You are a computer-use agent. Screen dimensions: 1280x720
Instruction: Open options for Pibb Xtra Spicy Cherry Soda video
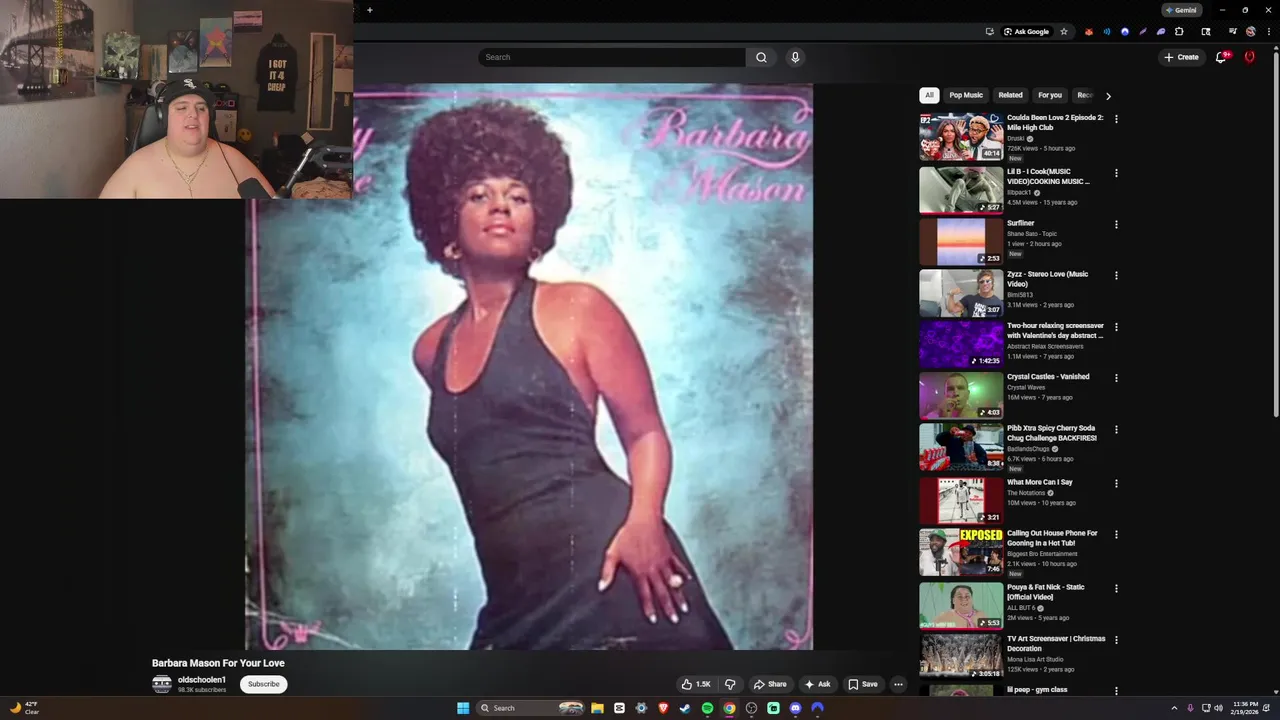pyautogui.click(x=1116, y=429)
